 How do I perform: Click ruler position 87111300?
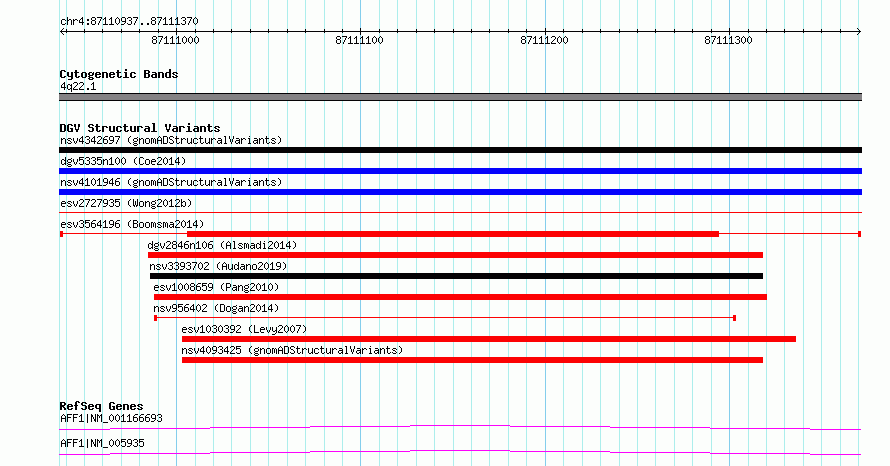point(728,40)
